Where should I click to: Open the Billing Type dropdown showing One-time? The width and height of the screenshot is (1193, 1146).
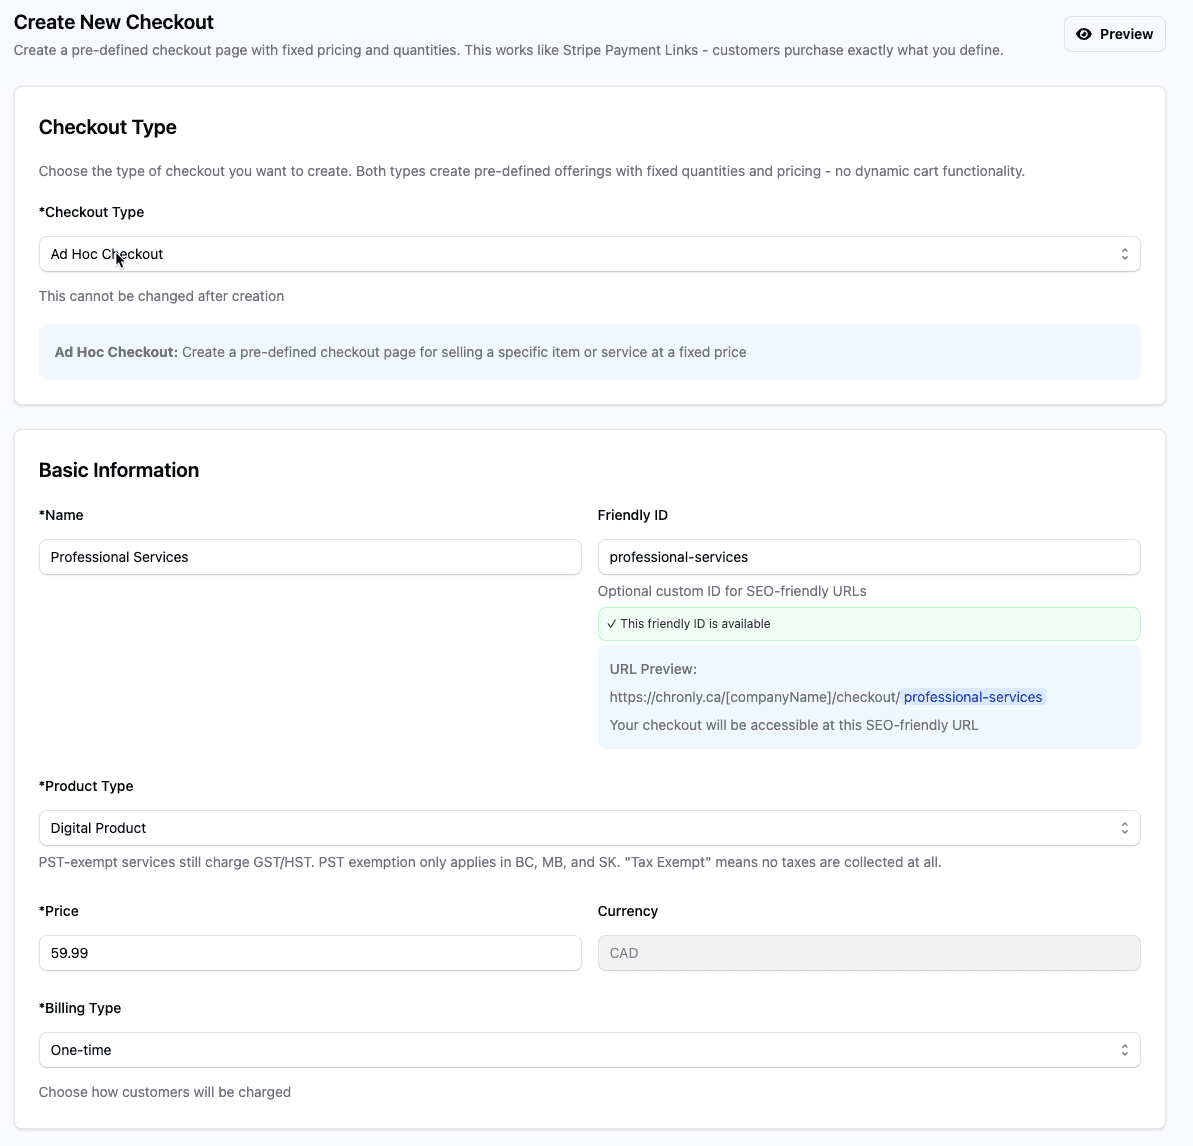tap(589, 1050)
